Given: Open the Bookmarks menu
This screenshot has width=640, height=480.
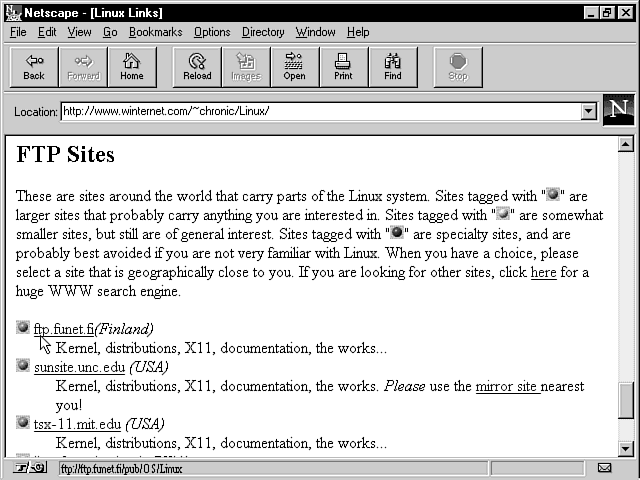Looking at the screenshot, I should (155, 32).
